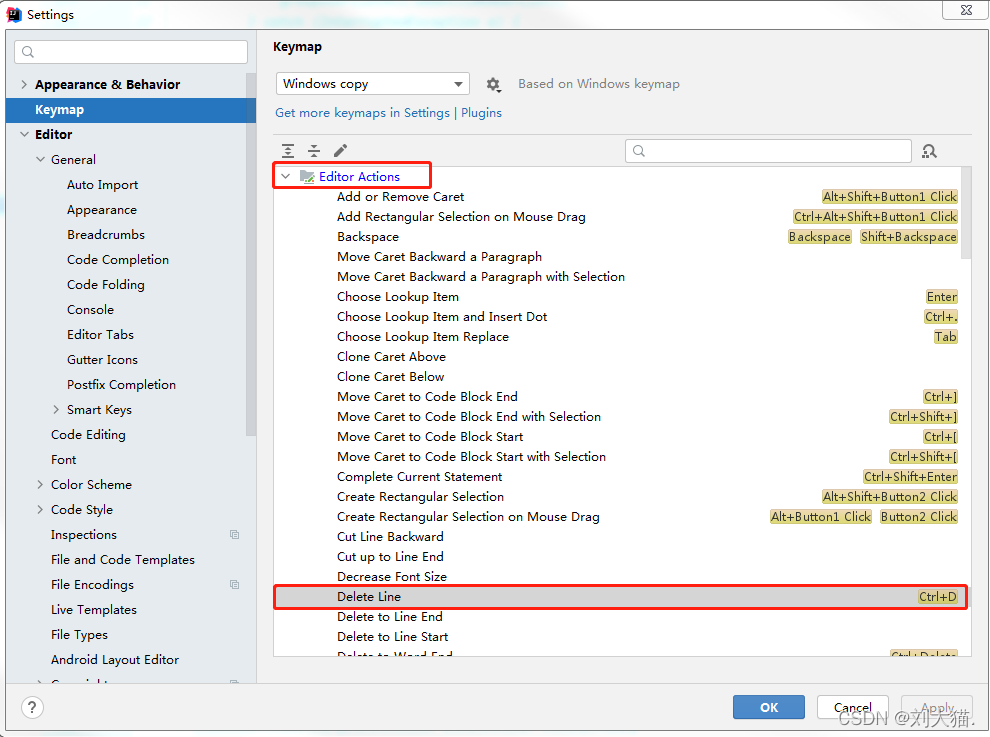Screen dimensions: 990x737
Task: Click the Apply button
Action: [x=937, y=707]
